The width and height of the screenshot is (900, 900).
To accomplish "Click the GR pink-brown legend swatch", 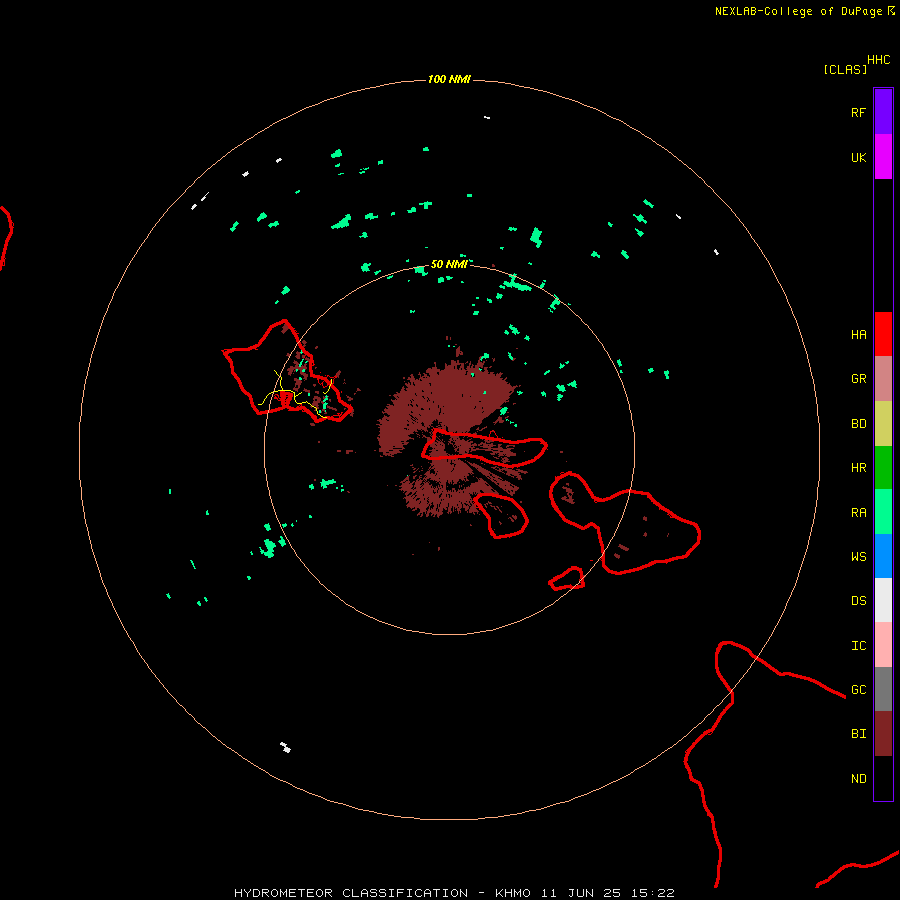I will pyautogui.click(x=883, y=378).
